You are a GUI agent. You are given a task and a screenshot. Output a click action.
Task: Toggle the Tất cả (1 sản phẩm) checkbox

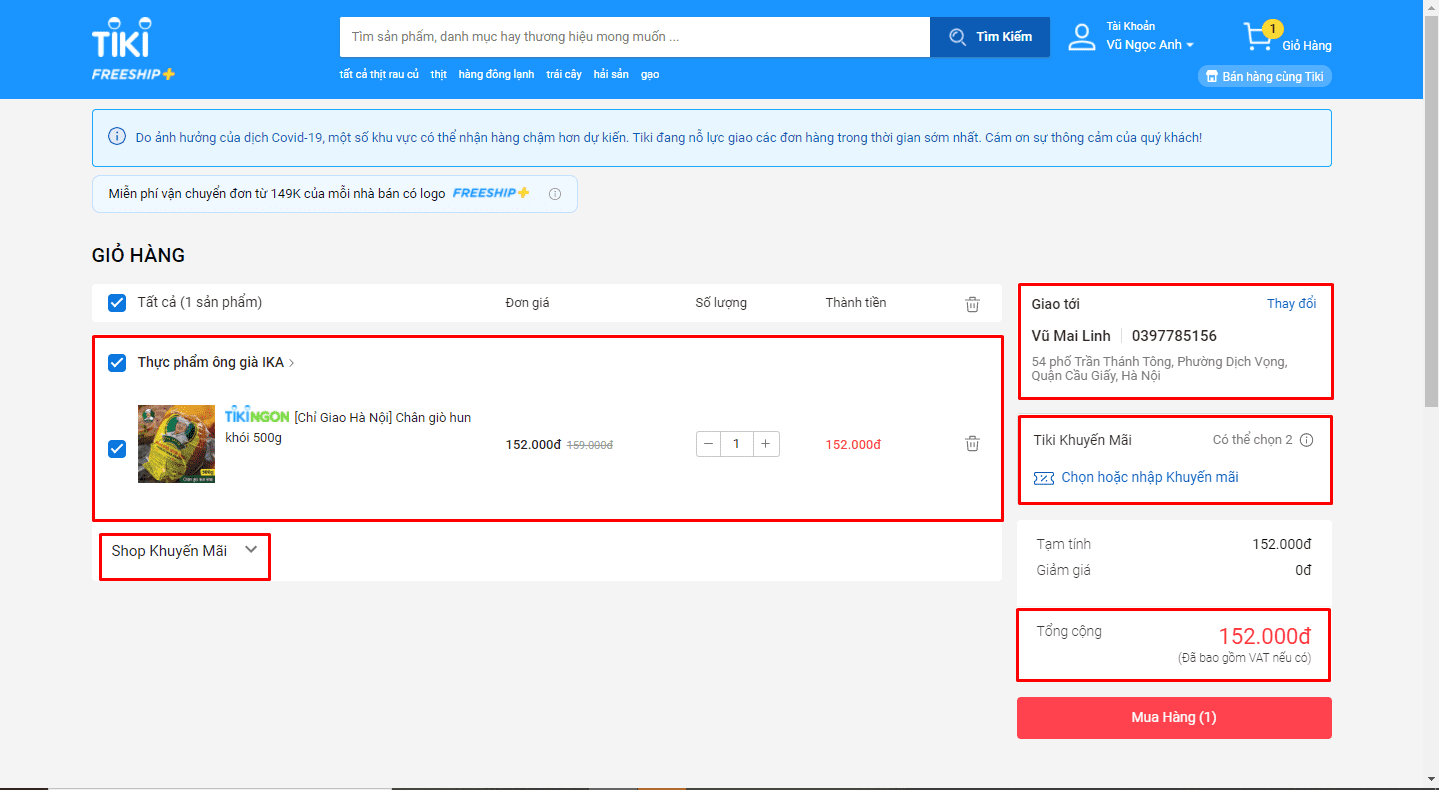point(117,303)
